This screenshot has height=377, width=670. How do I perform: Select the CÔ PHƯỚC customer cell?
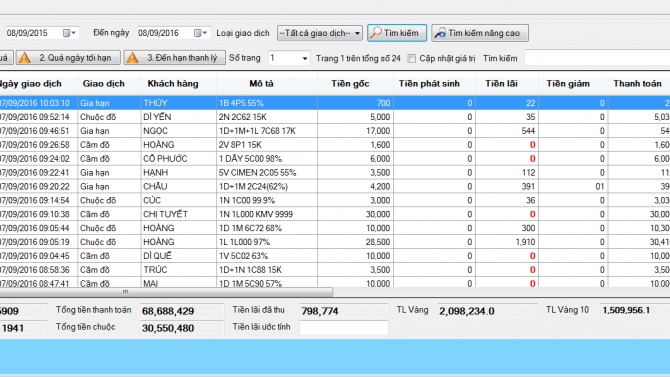(179, 159)
